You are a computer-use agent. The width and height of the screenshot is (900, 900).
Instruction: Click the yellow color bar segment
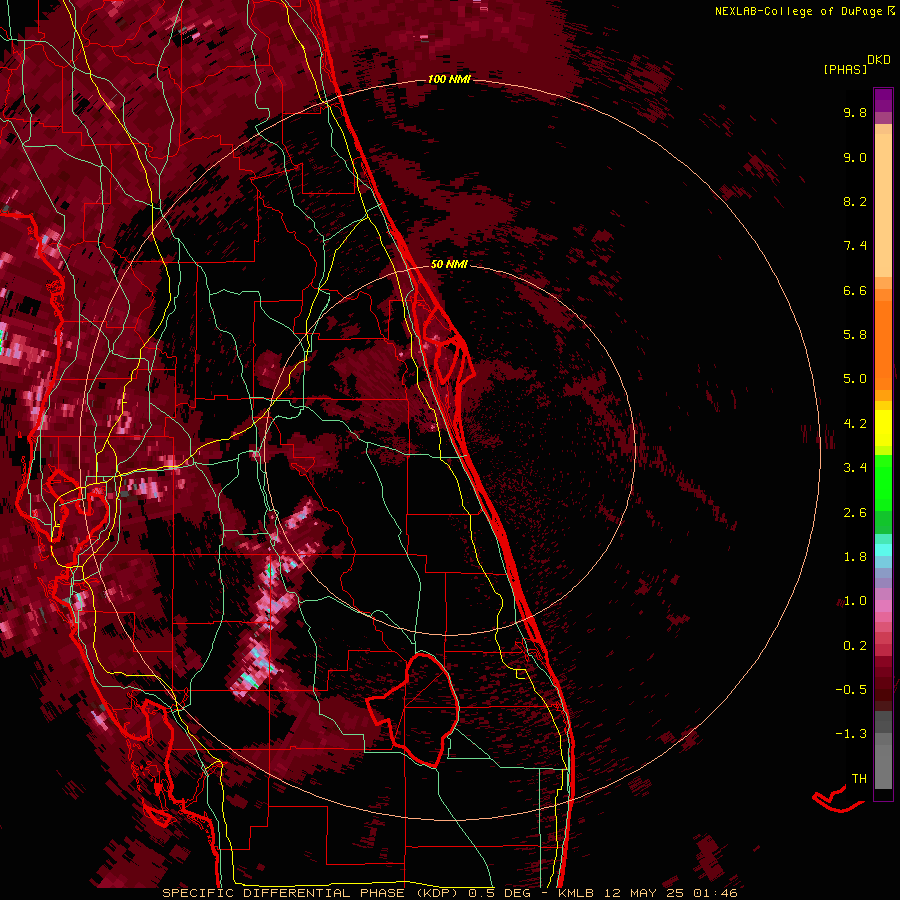[883, 428]
